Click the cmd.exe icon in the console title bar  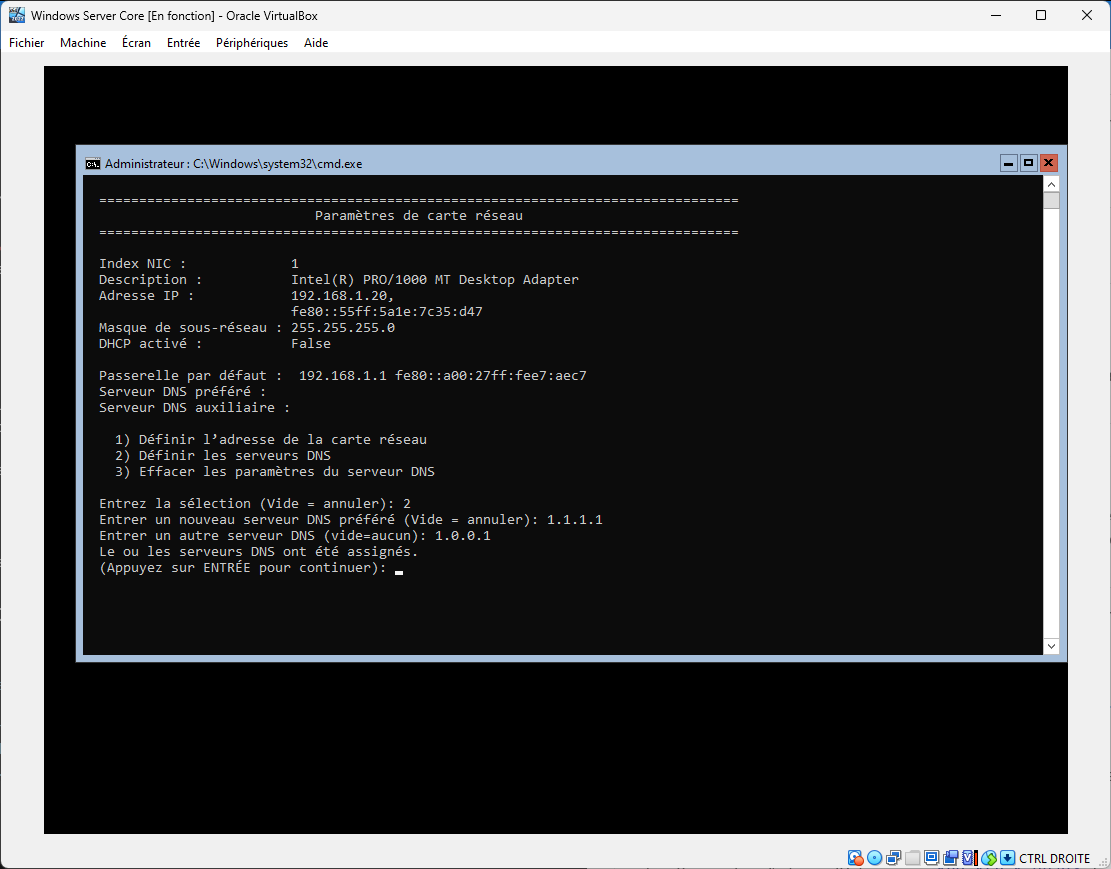(x=93, y=164)
